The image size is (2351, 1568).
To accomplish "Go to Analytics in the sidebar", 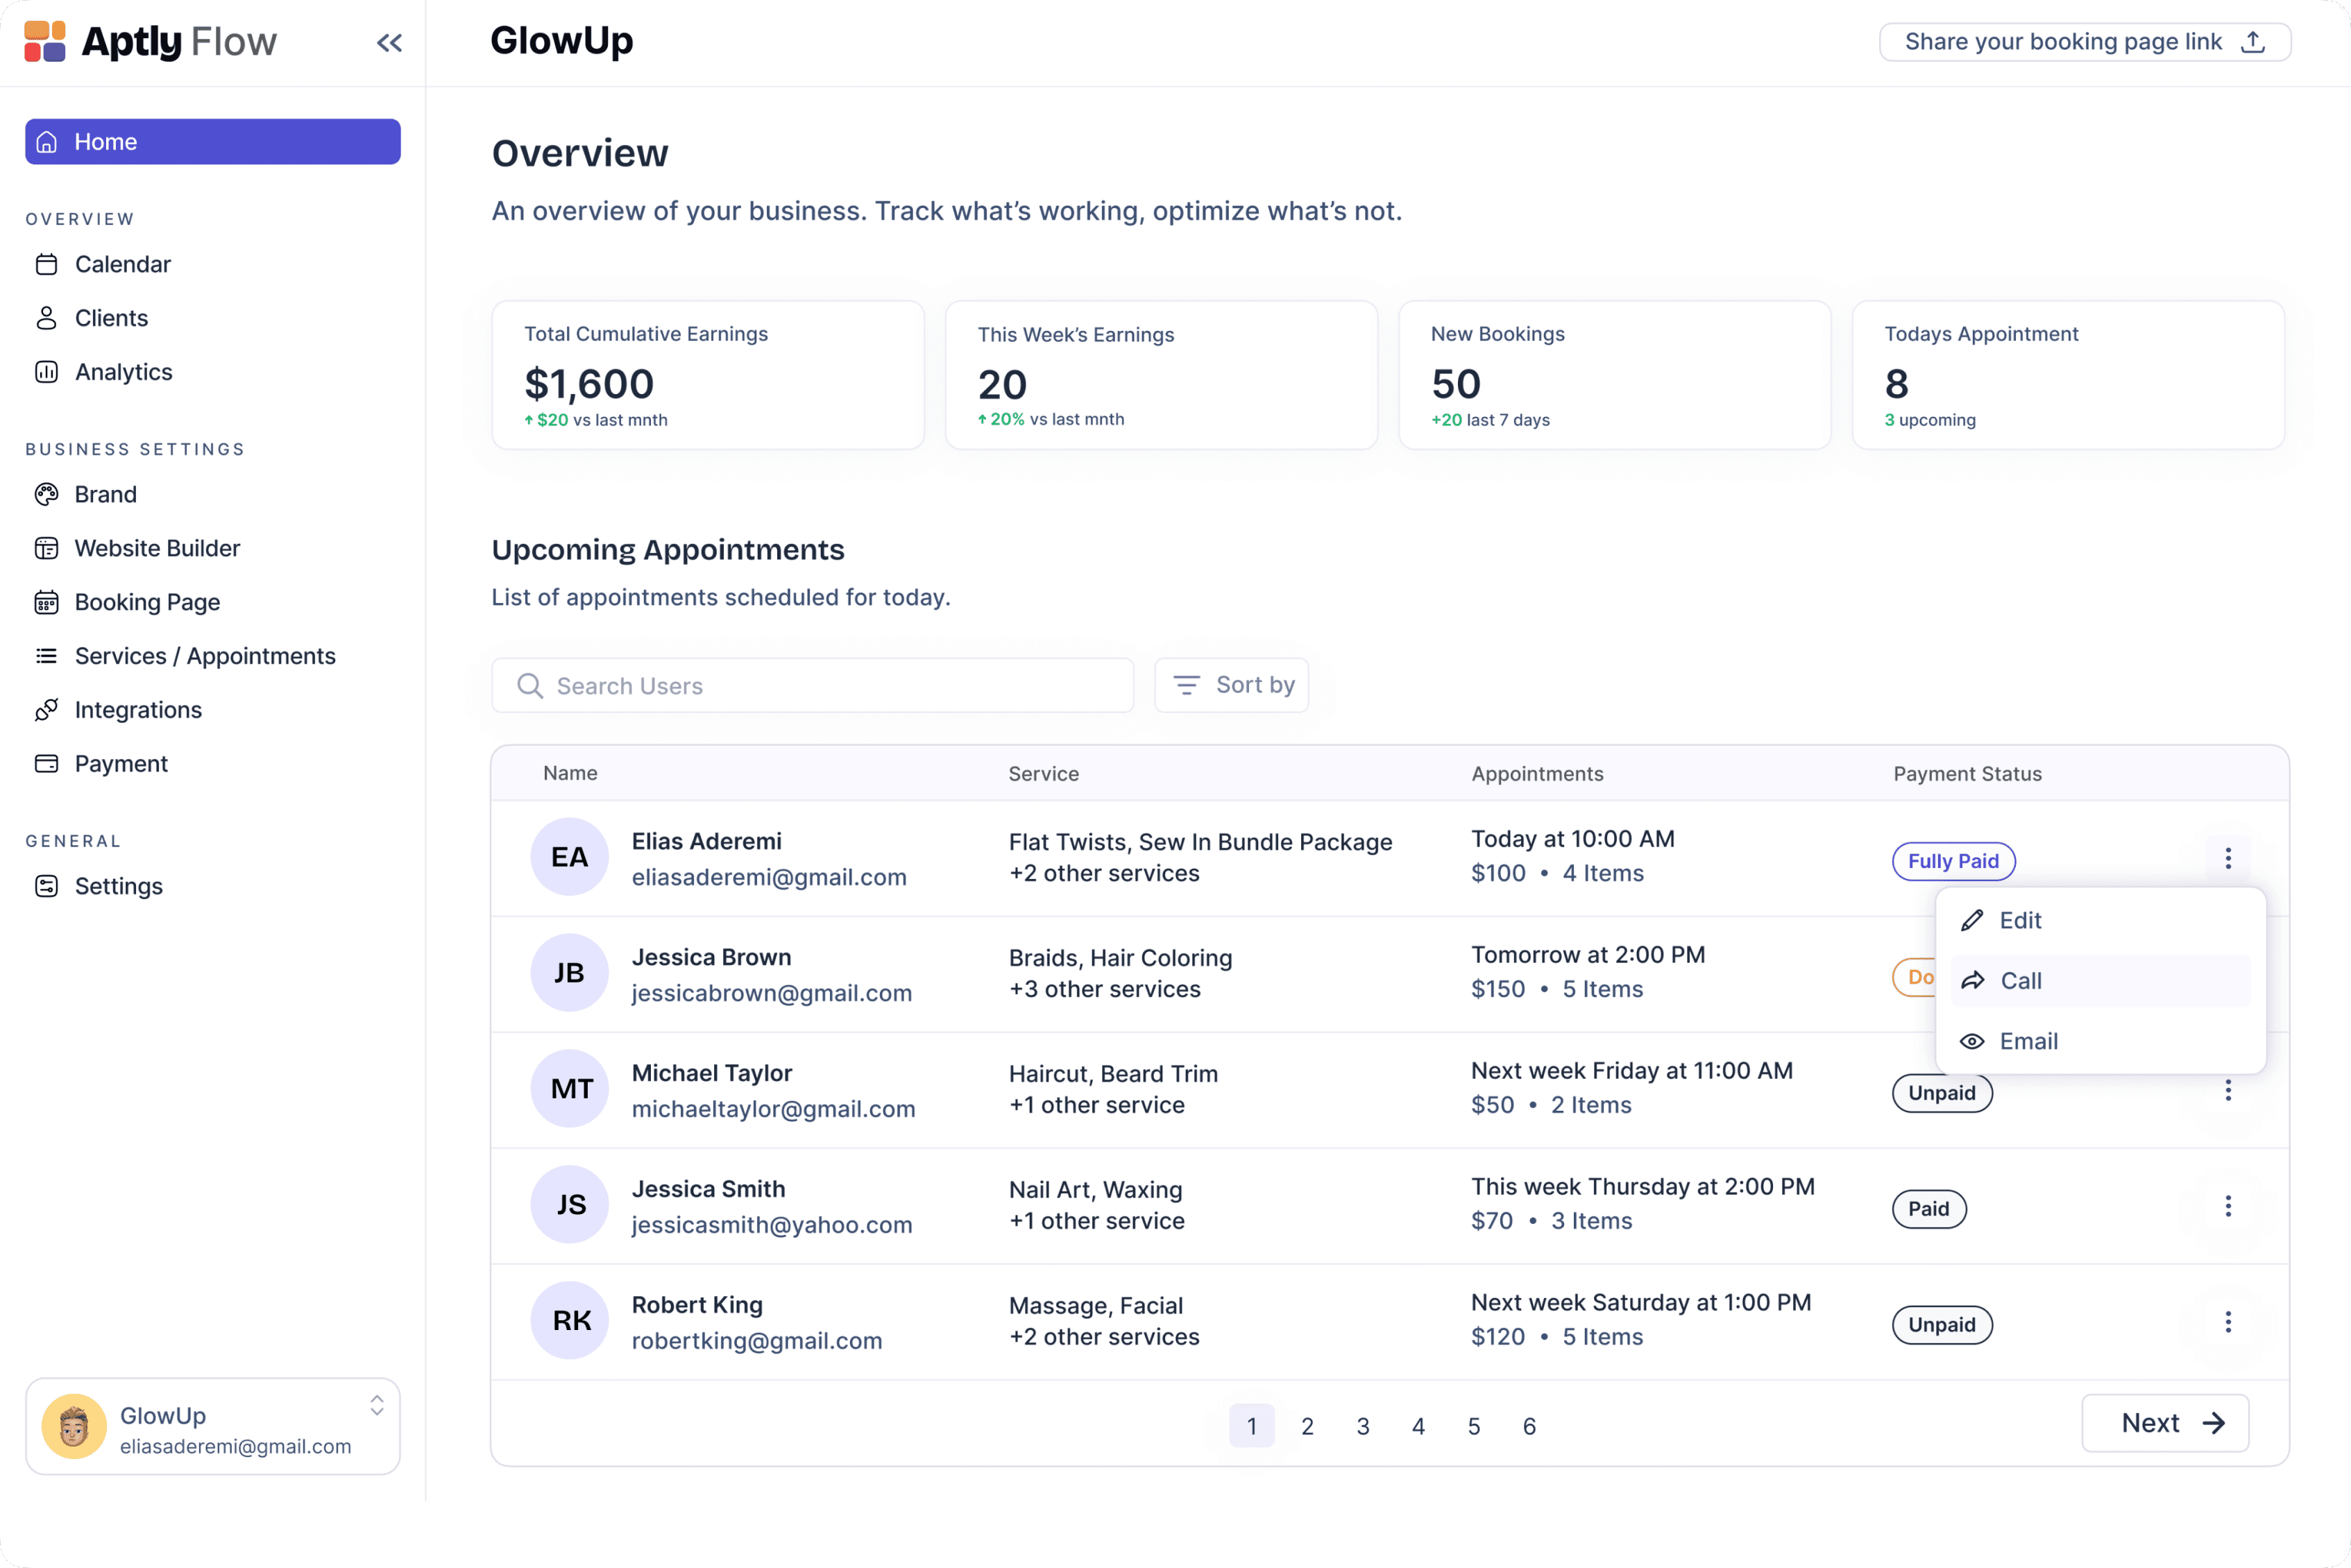I will [x=123, y=372].
